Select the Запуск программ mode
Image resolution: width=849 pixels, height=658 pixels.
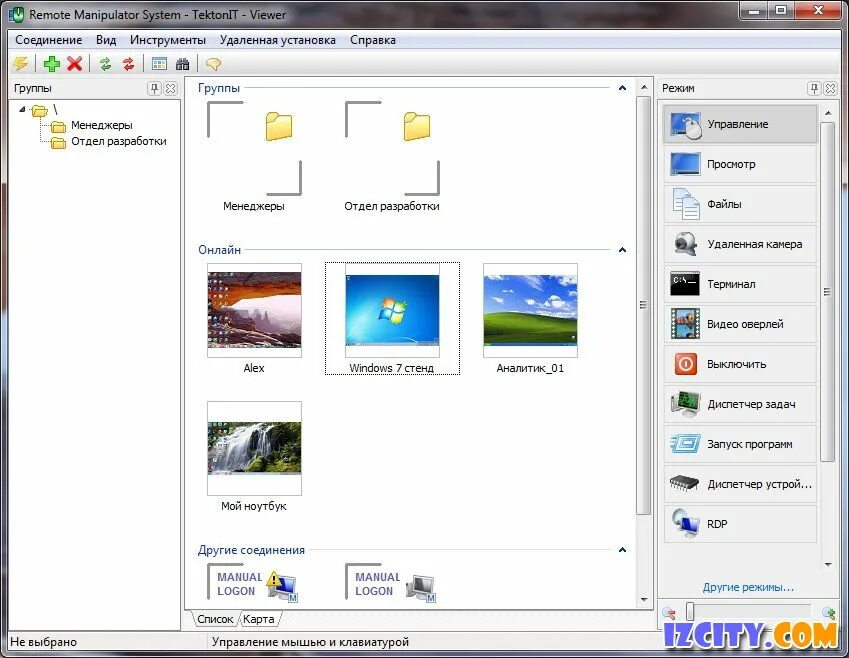click(740, 444)
